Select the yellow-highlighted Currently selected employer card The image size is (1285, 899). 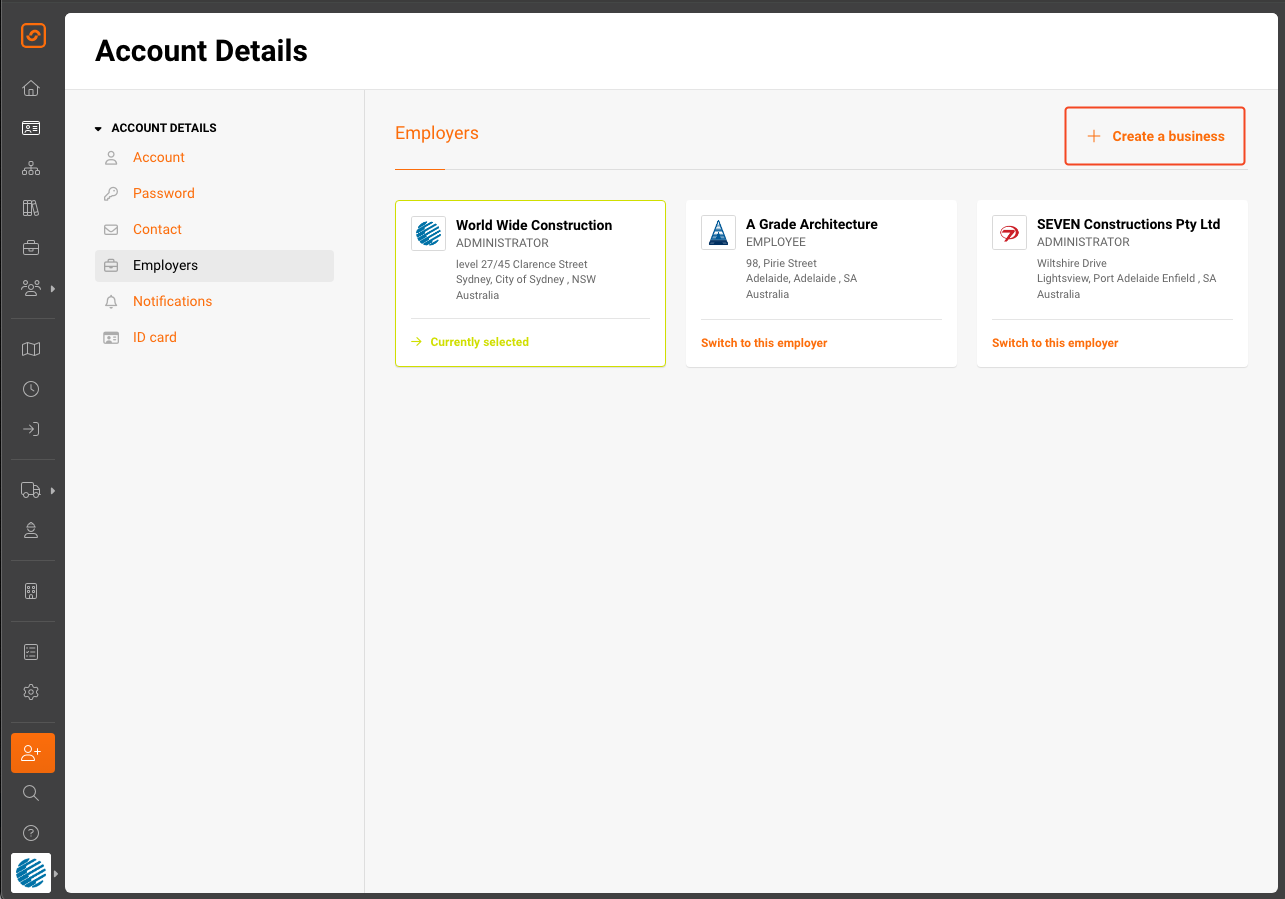(x=530, y=283)
